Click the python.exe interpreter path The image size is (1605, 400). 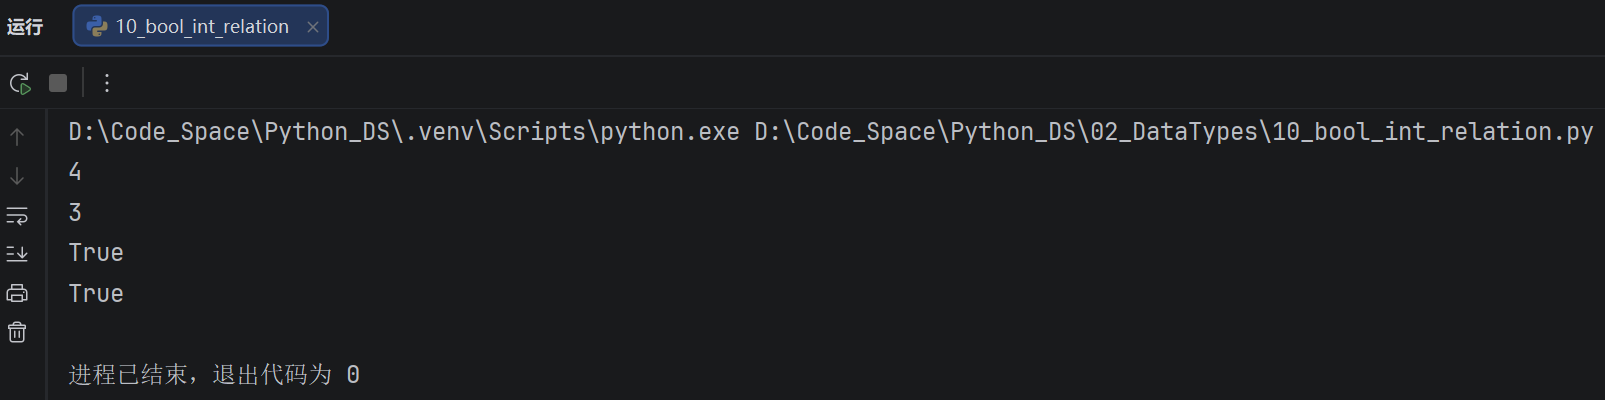(404, 132)
